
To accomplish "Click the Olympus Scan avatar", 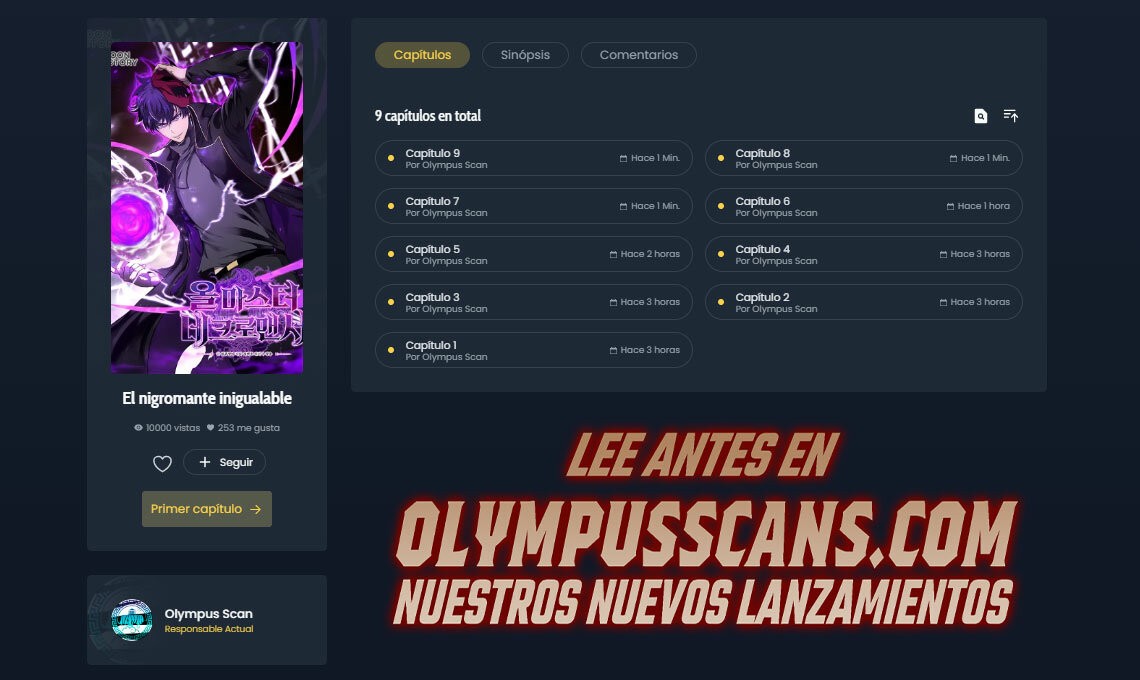I will (x=132, y=620).
